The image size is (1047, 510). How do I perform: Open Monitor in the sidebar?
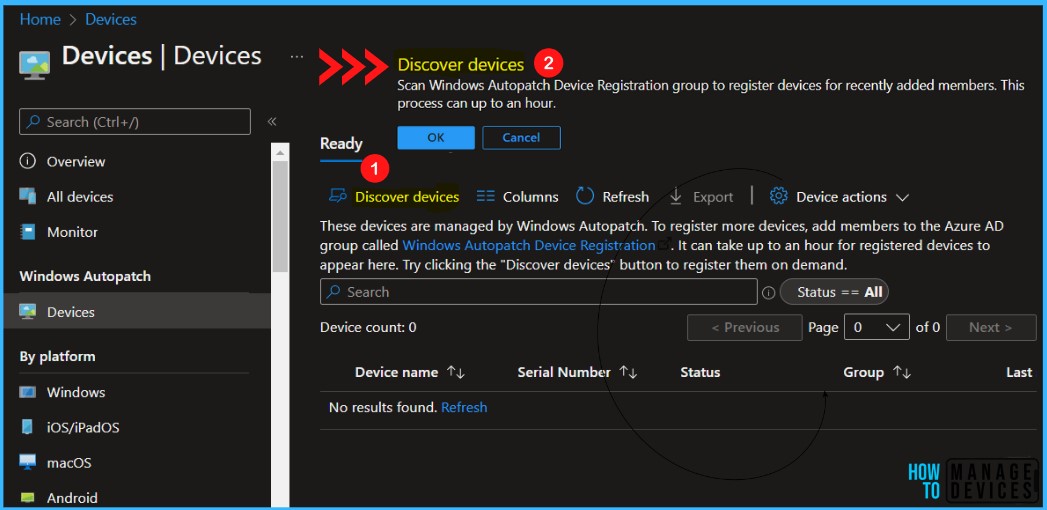72,232
